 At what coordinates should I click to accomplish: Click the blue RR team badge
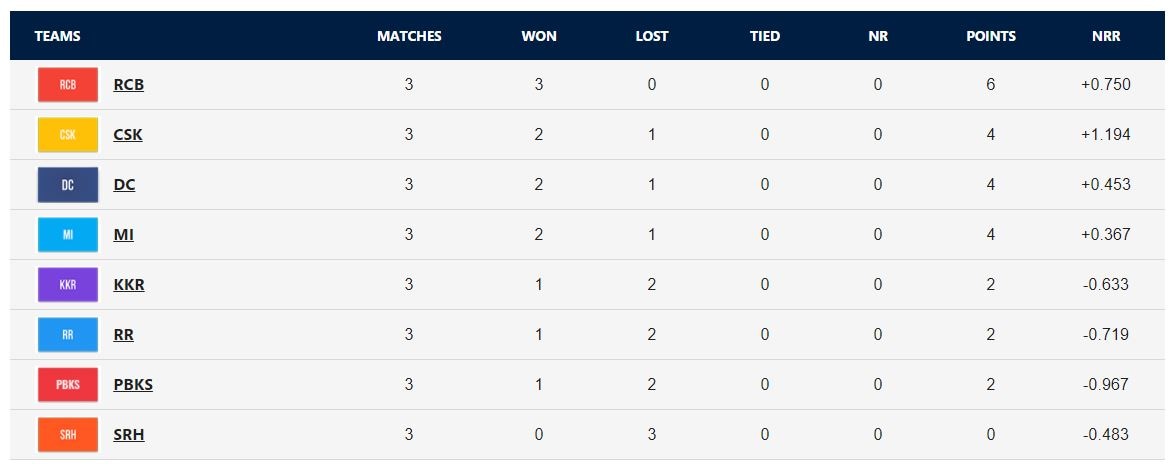[x=68, y=335]
